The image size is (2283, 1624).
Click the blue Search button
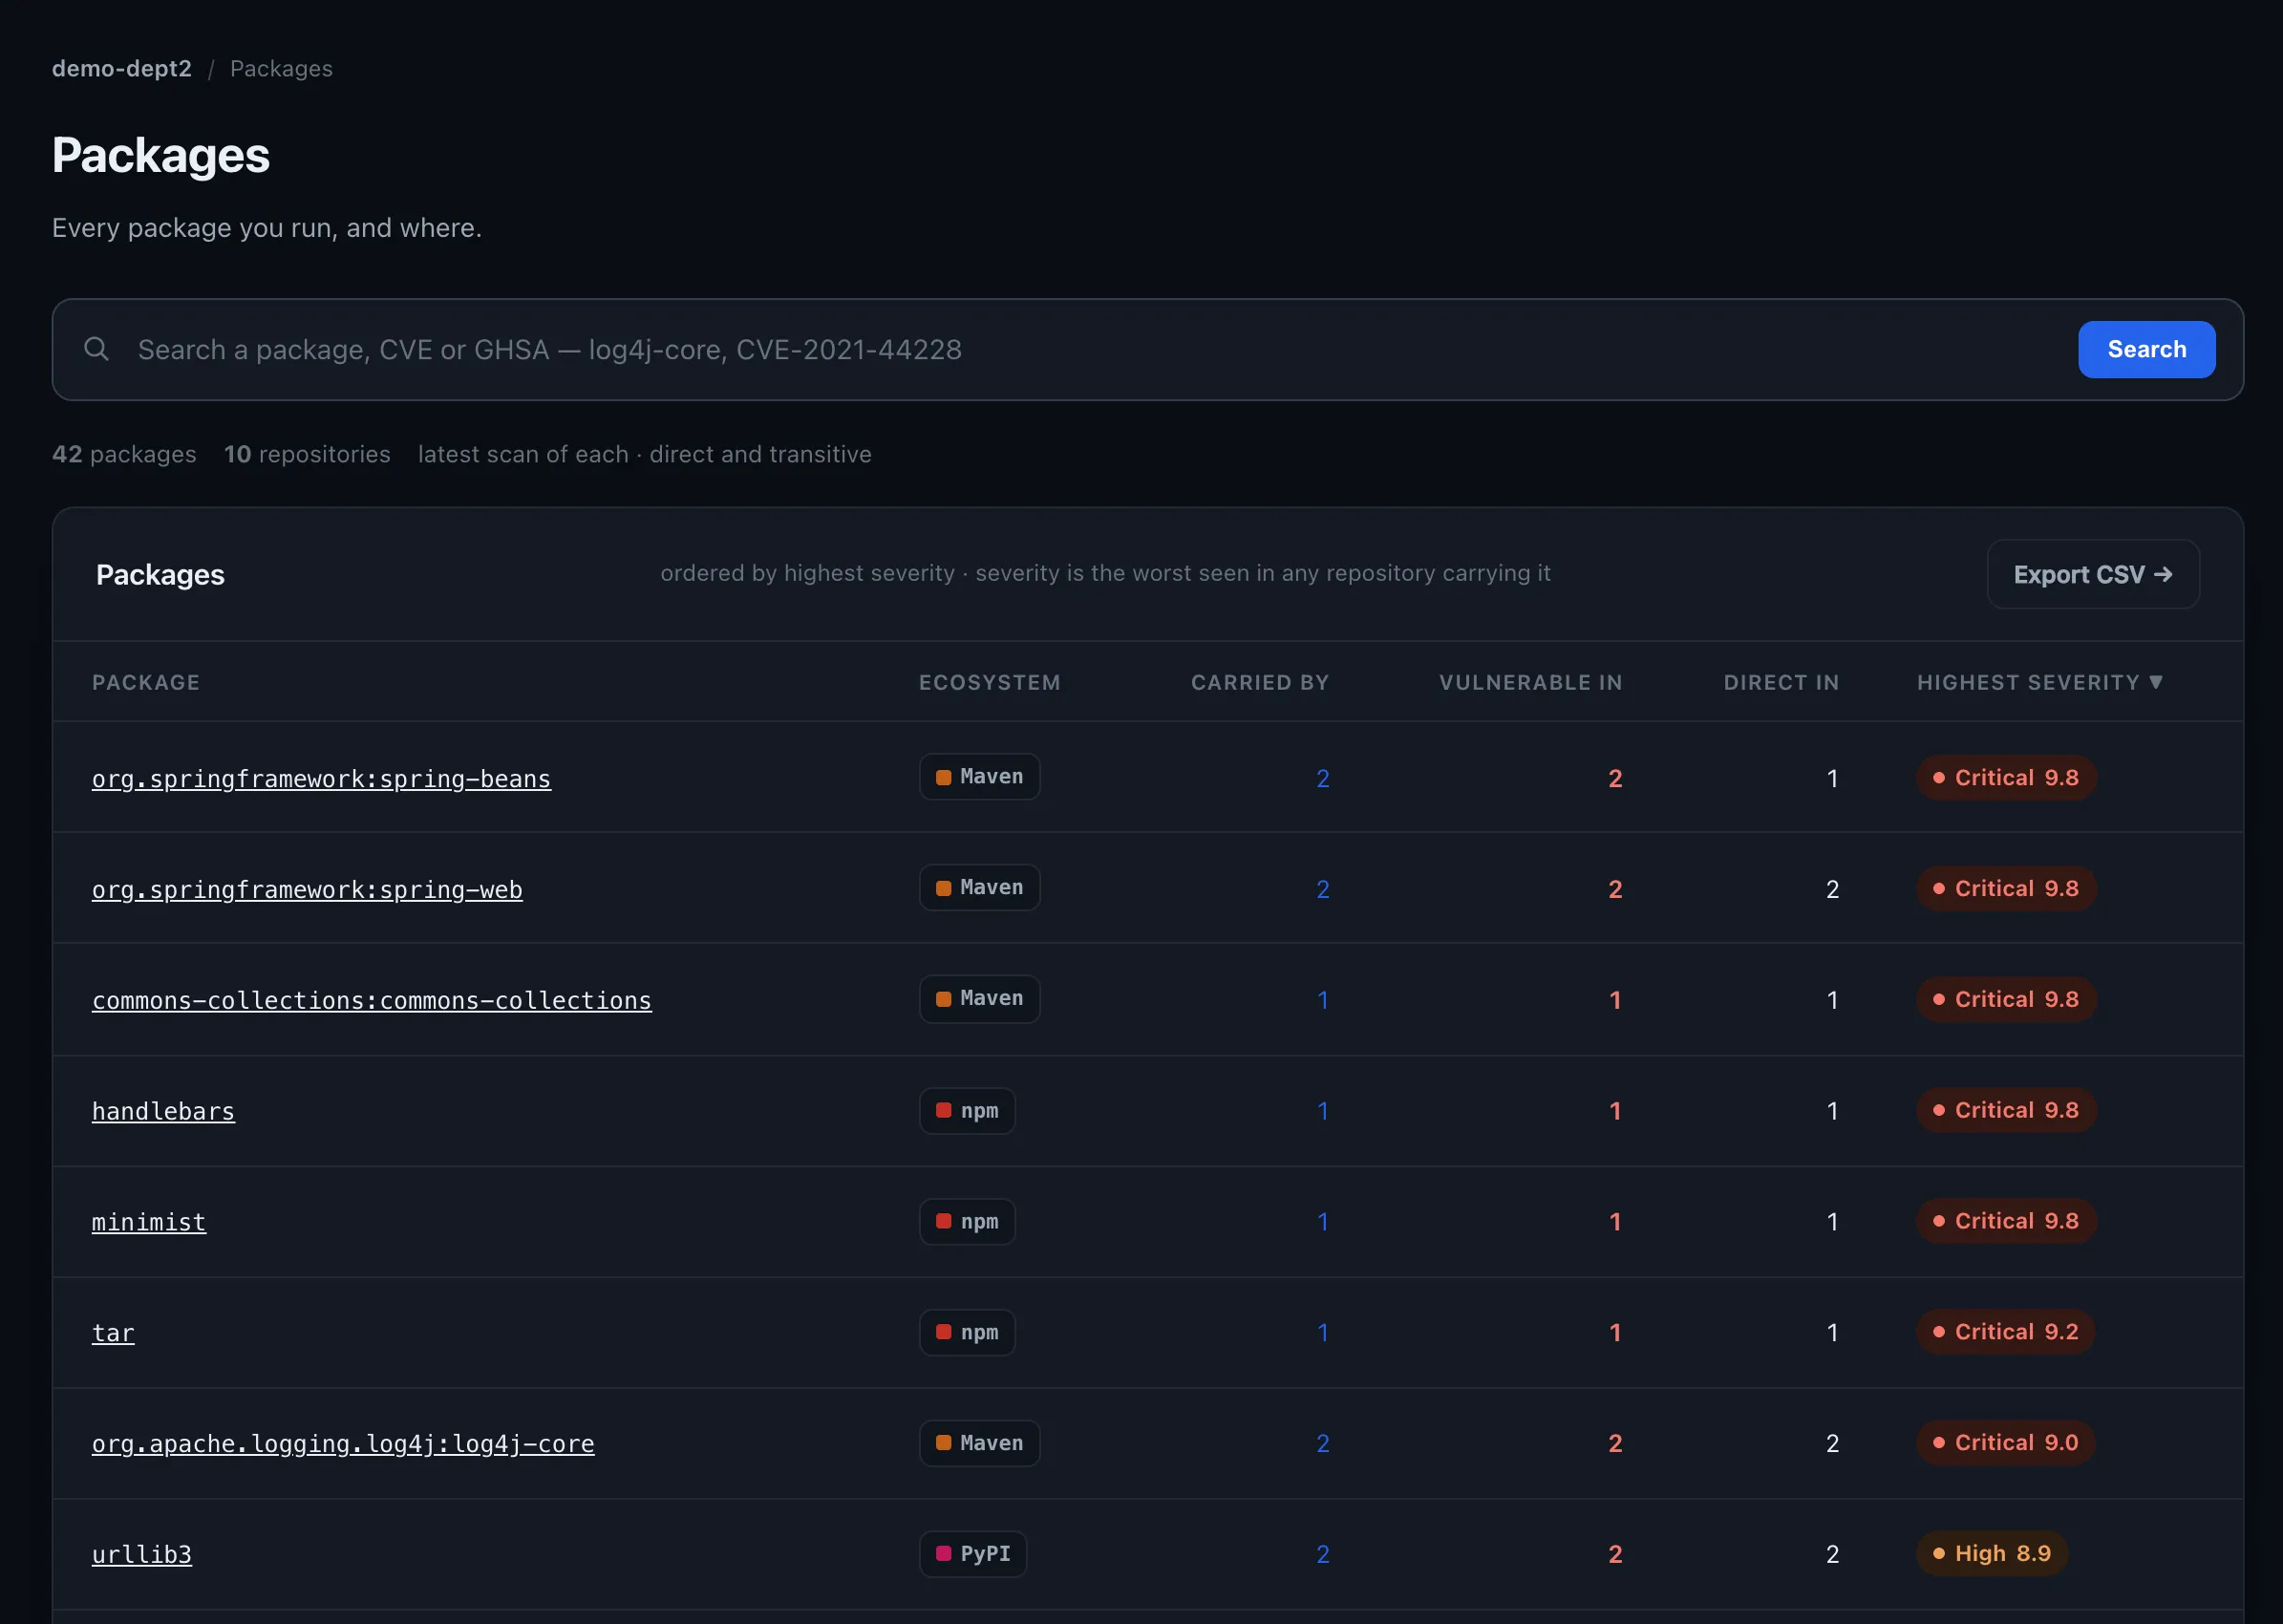pyautogui.click(x=2146, y=349)
